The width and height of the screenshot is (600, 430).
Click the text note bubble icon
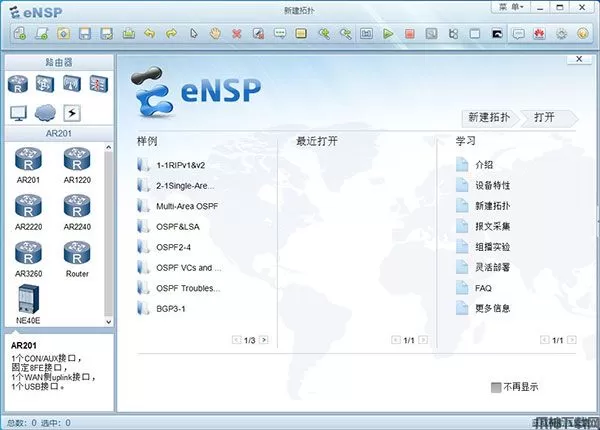(280, 34)
